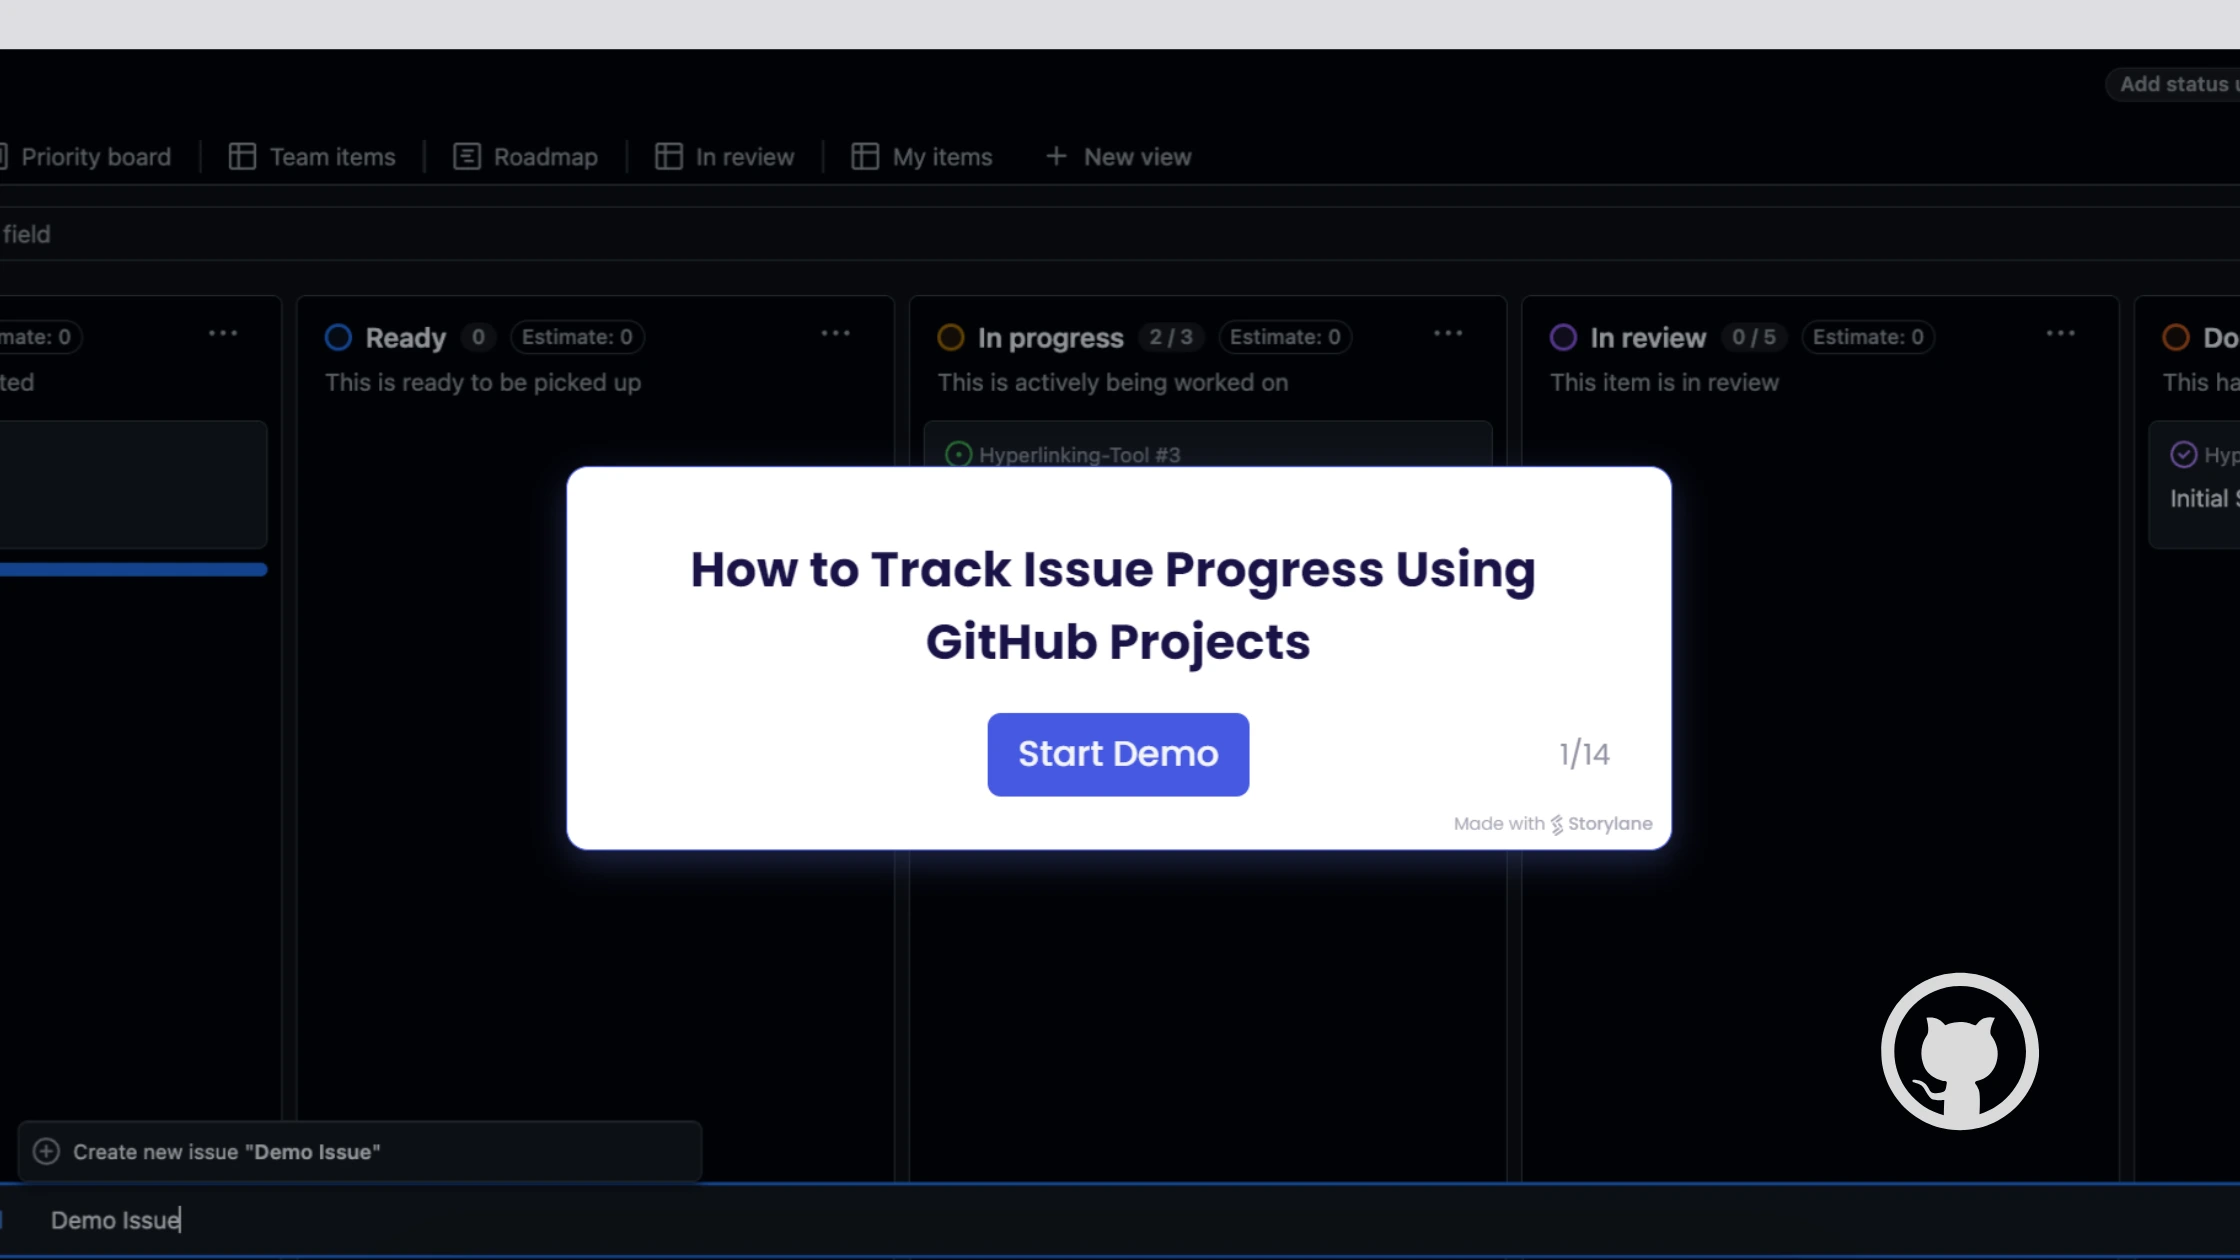The image size is (2240, 1260).
Task: Click the blue Ready status circle
Action: (x=337, y=337)
